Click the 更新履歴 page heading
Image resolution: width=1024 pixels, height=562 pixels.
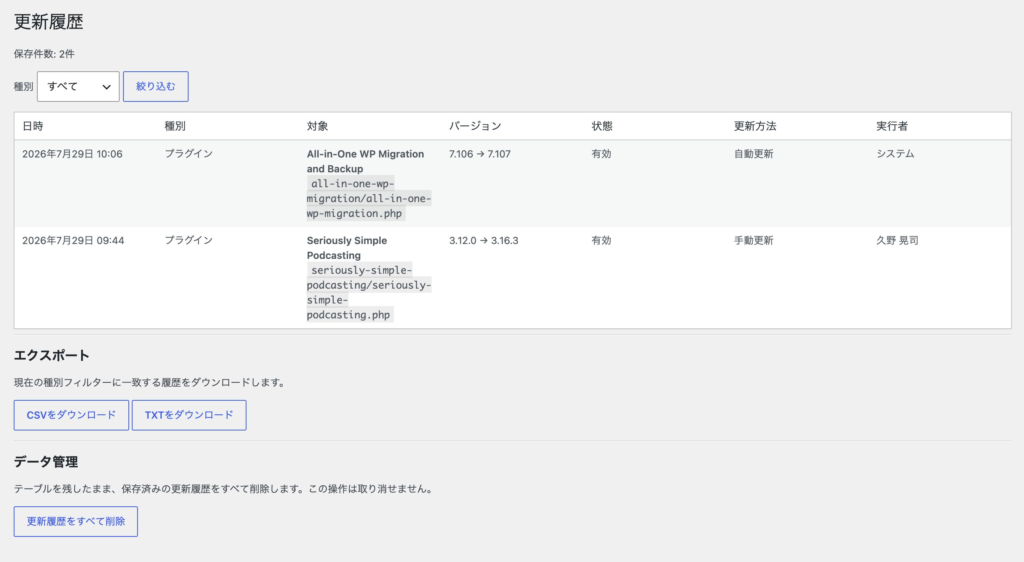(x=48, y=22)
